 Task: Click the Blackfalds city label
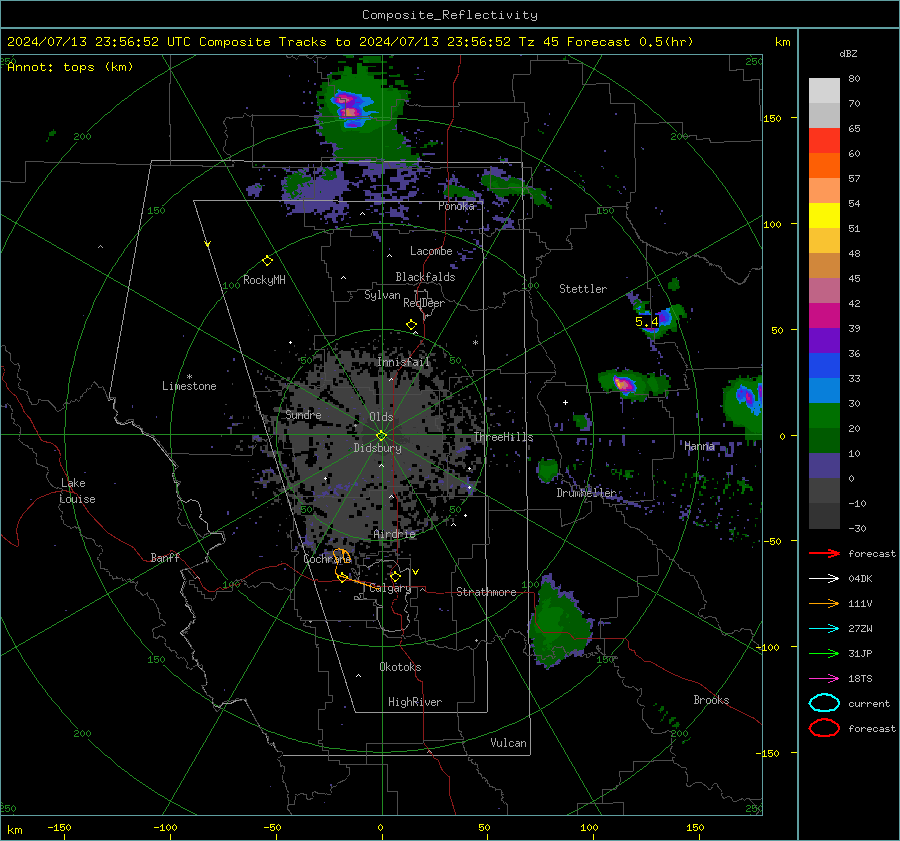coord(425,277)
